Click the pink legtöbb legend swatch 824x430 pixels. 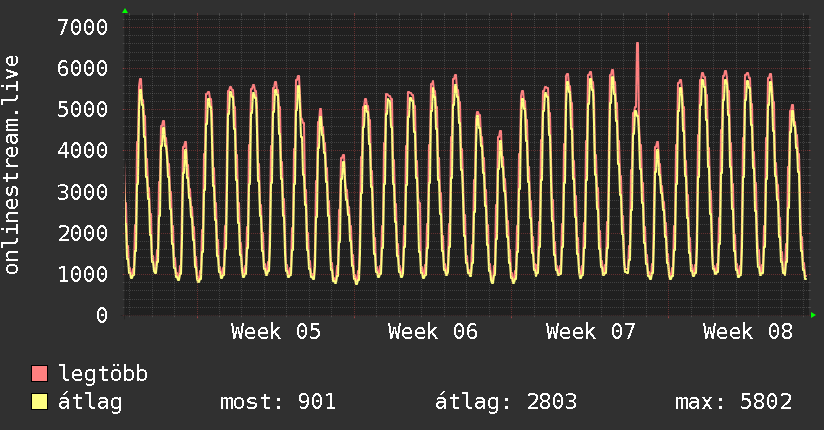coord(39,373)
